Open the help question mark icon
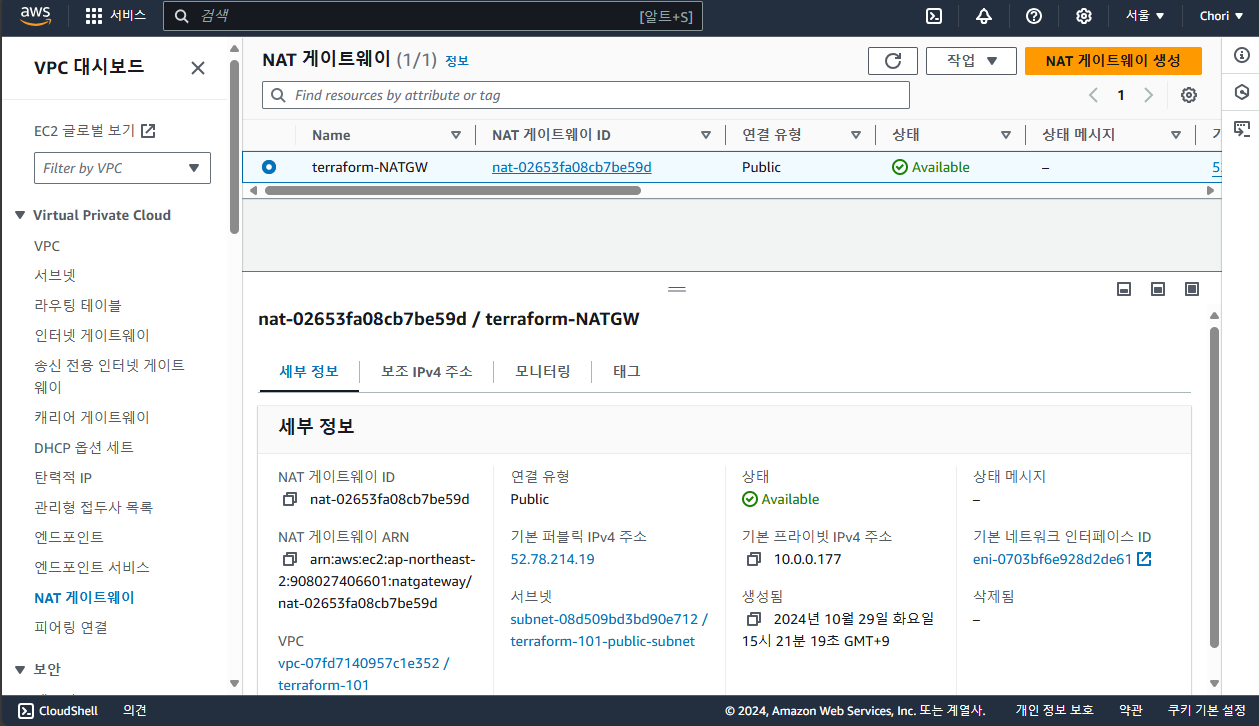Screen dimensions: 1259x726 1034,16
